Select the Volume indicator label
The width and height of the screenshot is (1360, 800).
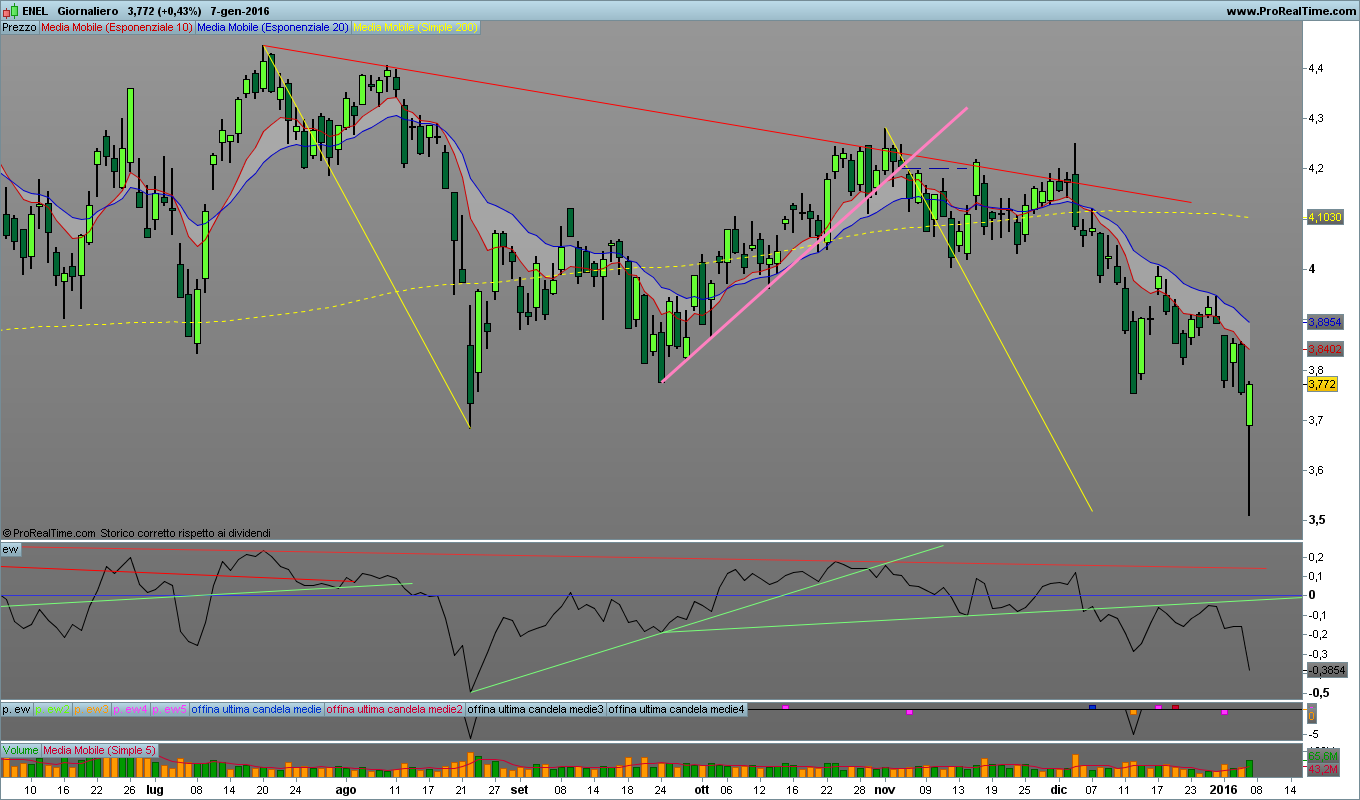(21, 750)
